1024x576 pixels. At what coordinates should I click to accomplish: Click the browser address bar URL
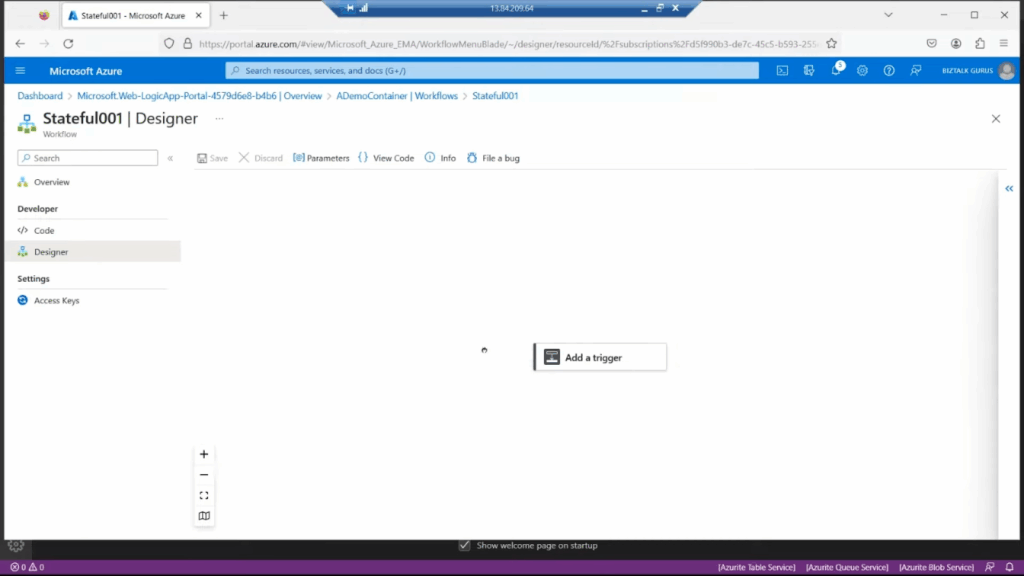click(x=508, y=44)
